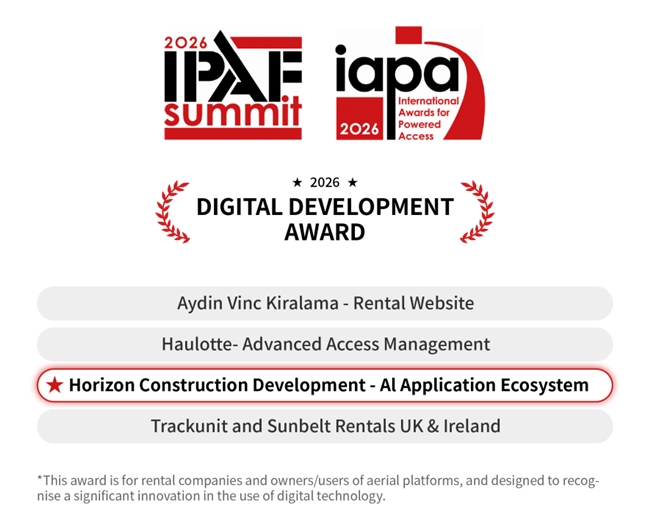Select Aydin Vinc Kiralama - Rental Website entry

click(x=325, y=303)
